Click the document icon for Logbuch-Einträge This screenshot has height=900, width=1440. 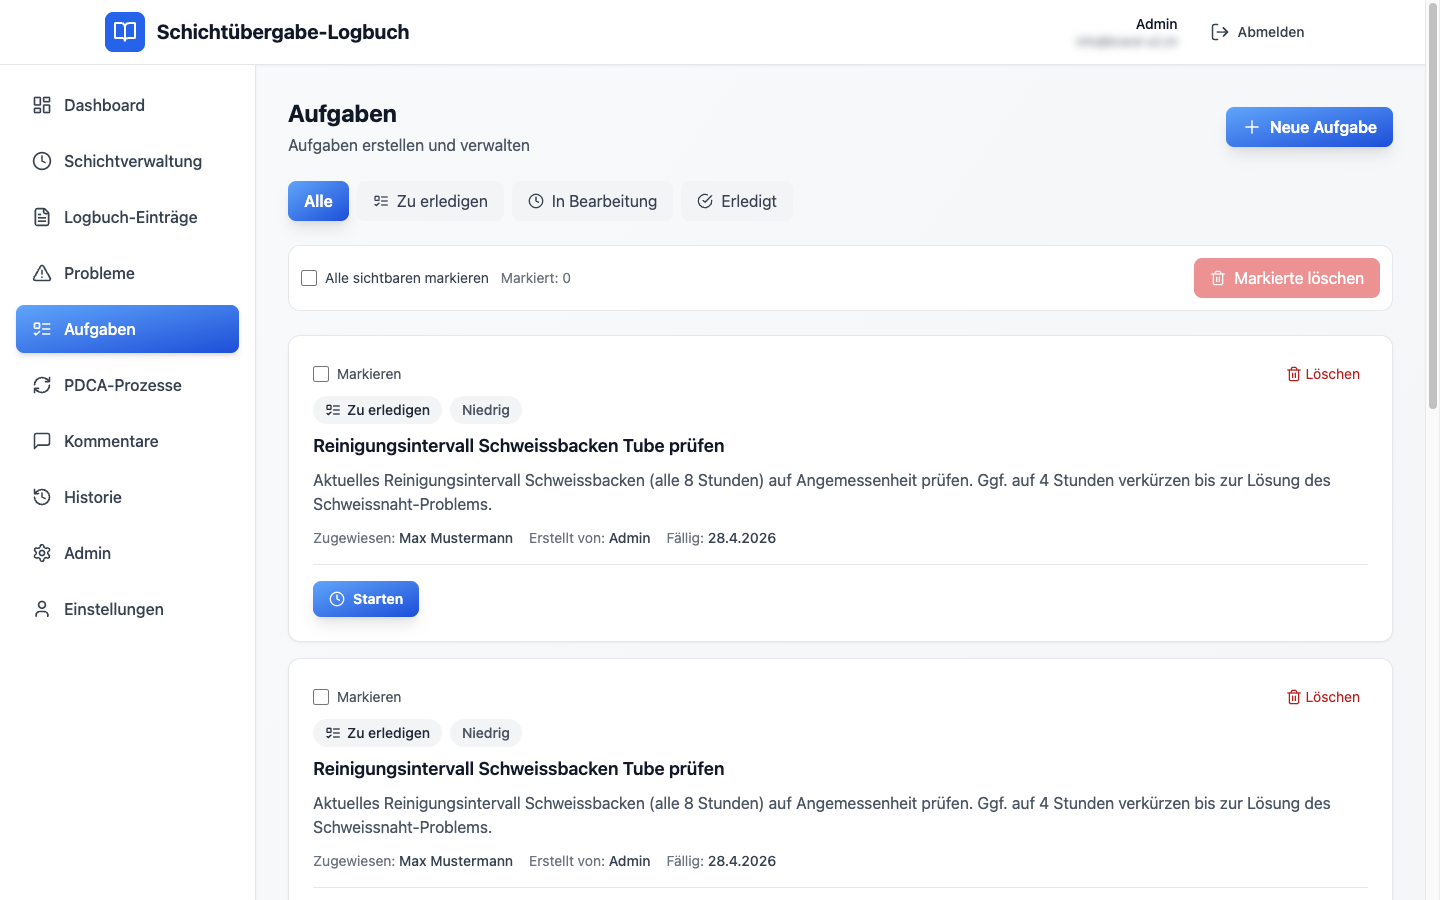[x=42, y=217]
